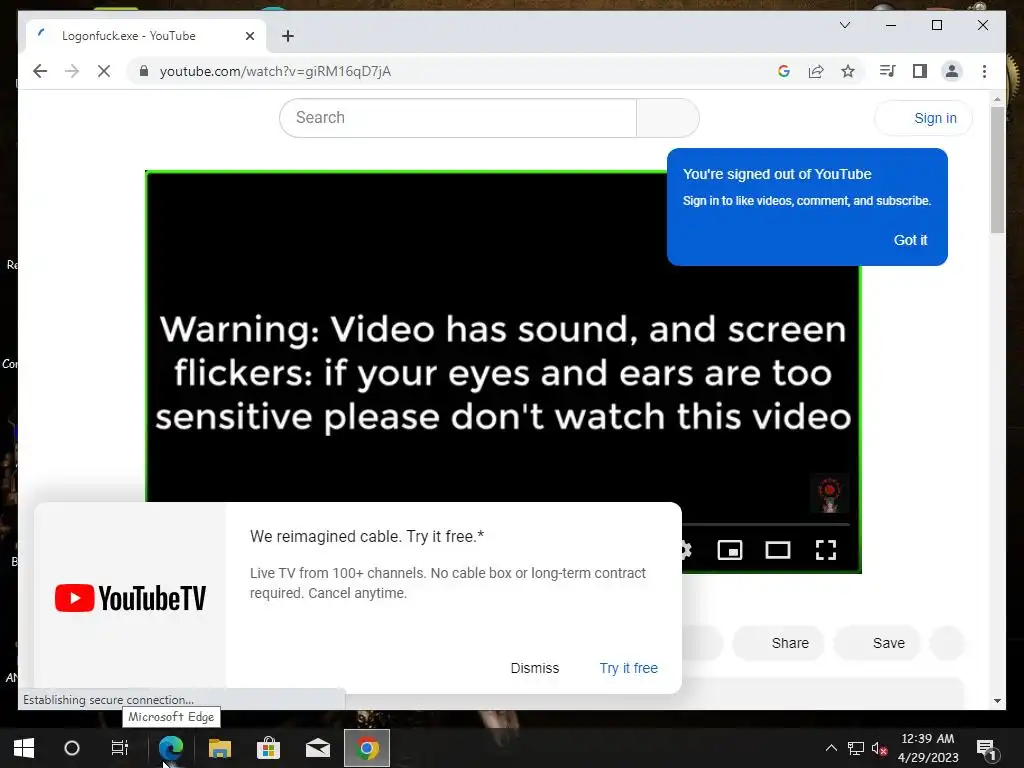1024x768 pixels.
Task: Show hidden system tray icons
Action: pyautogui.click(x=831, y=748)
